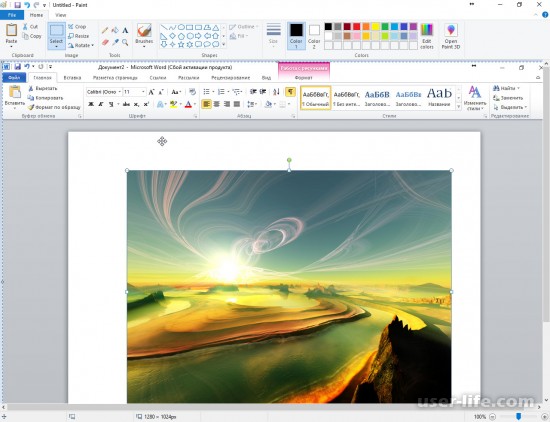Open the Brushes dropdown
This screenshot has width=550, height=422.
pyautogui.click(x=144, y=36)
